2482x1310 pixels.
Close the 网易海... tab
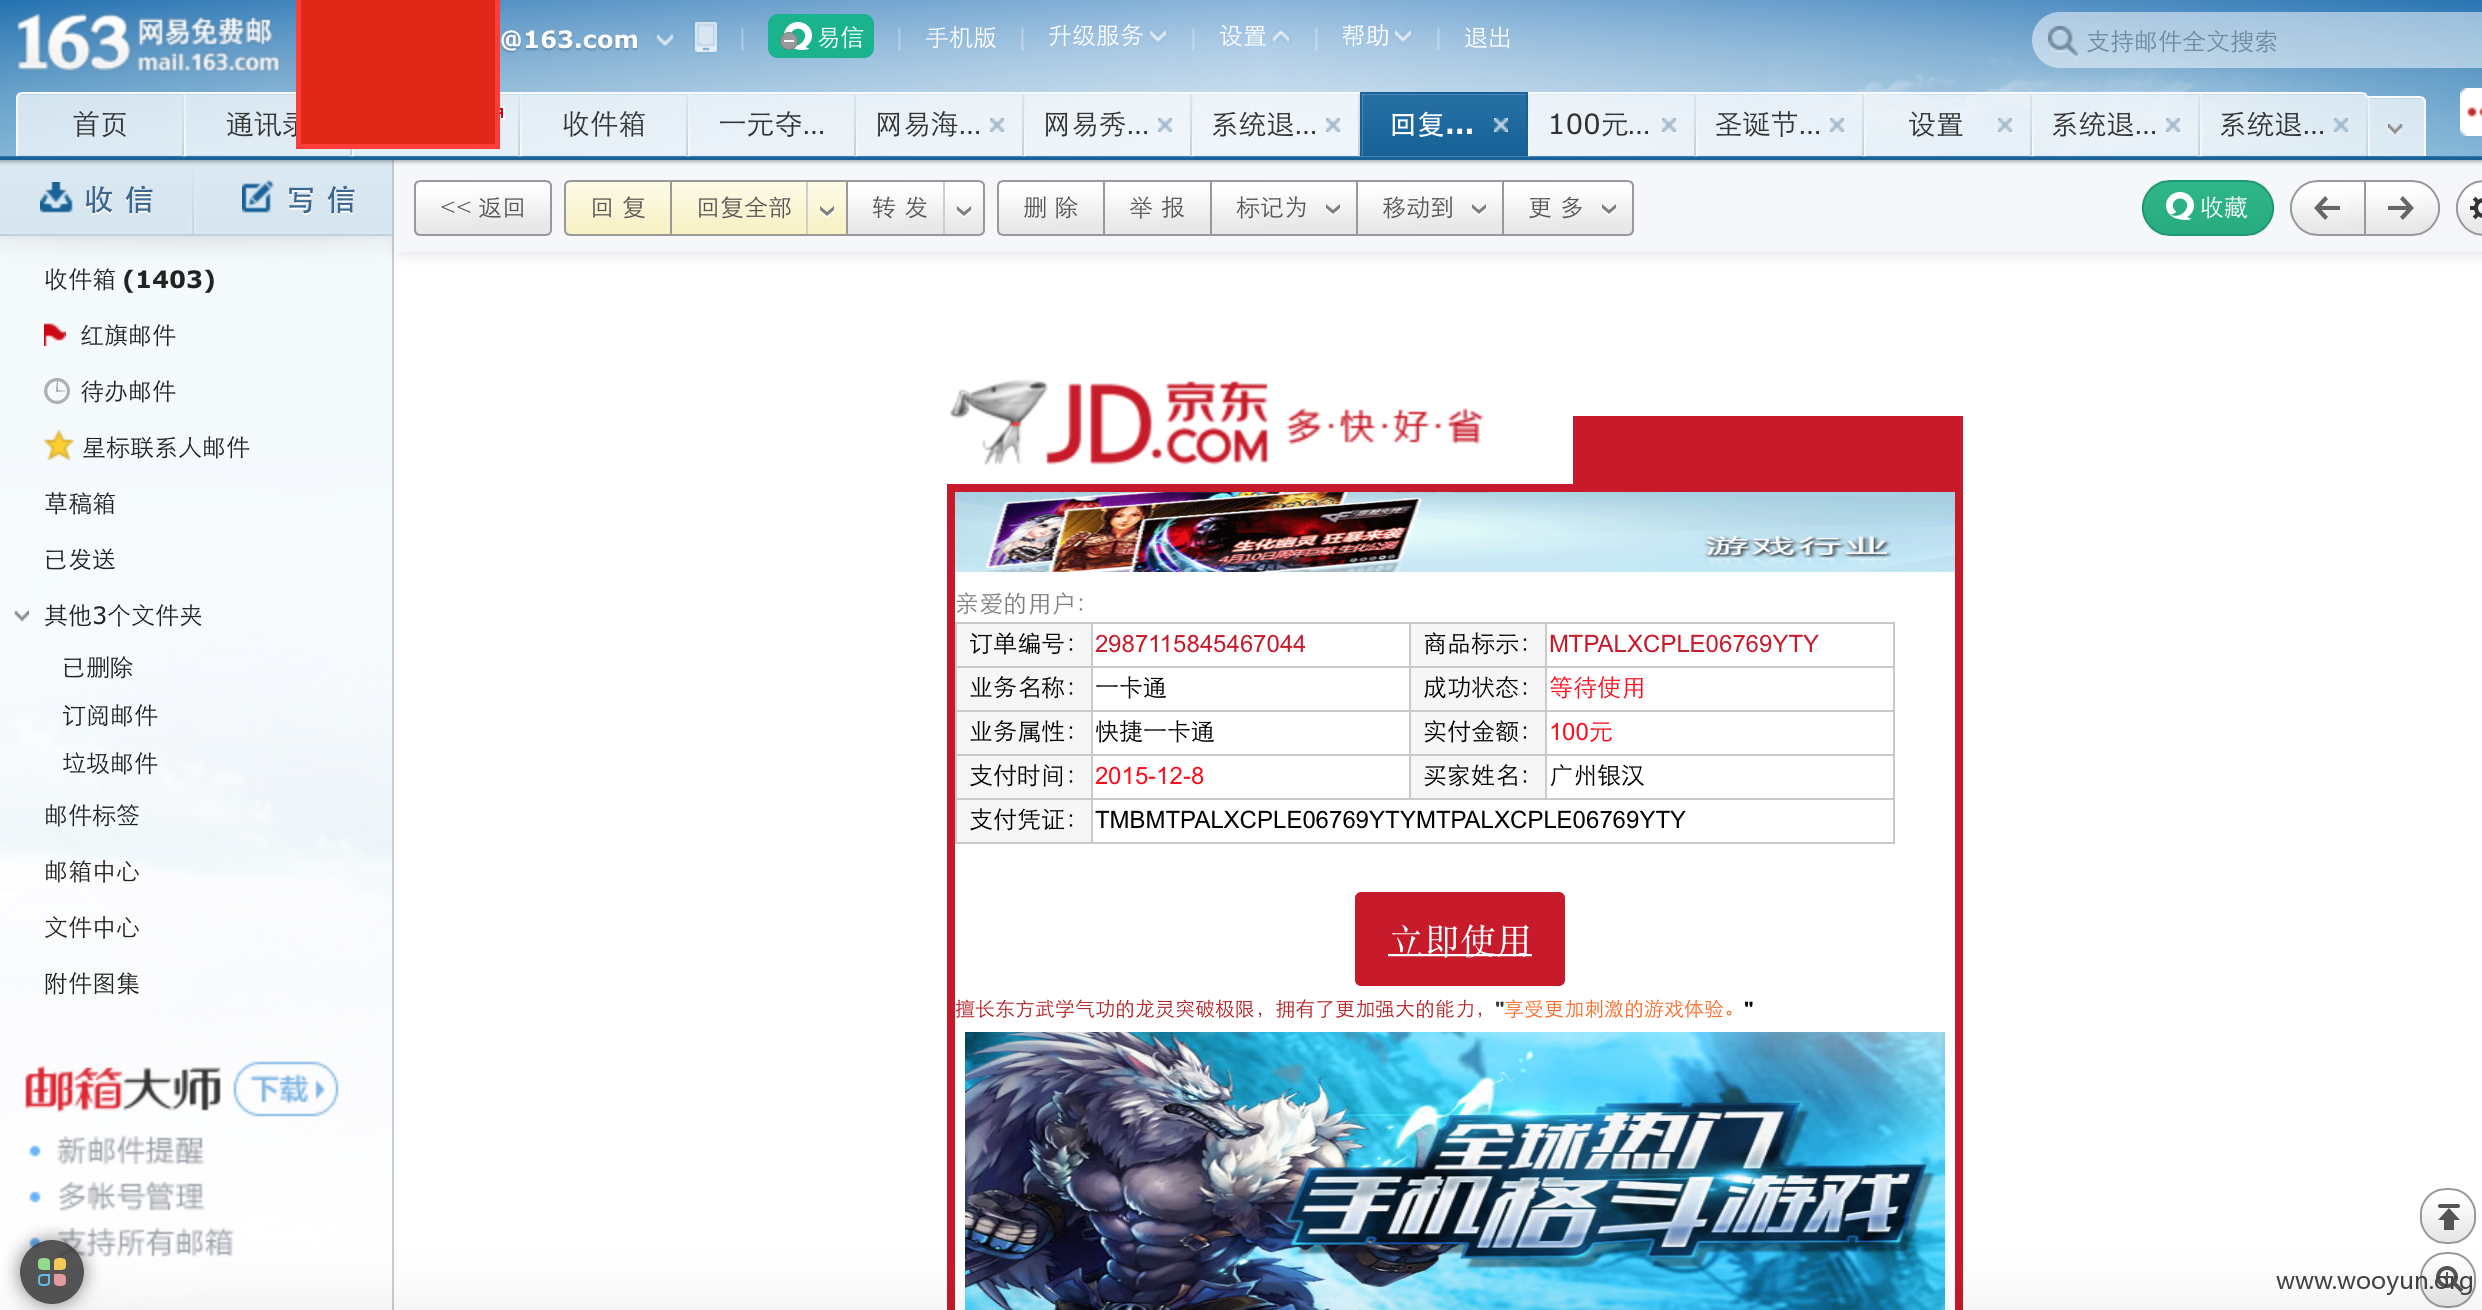pos(997,125)
